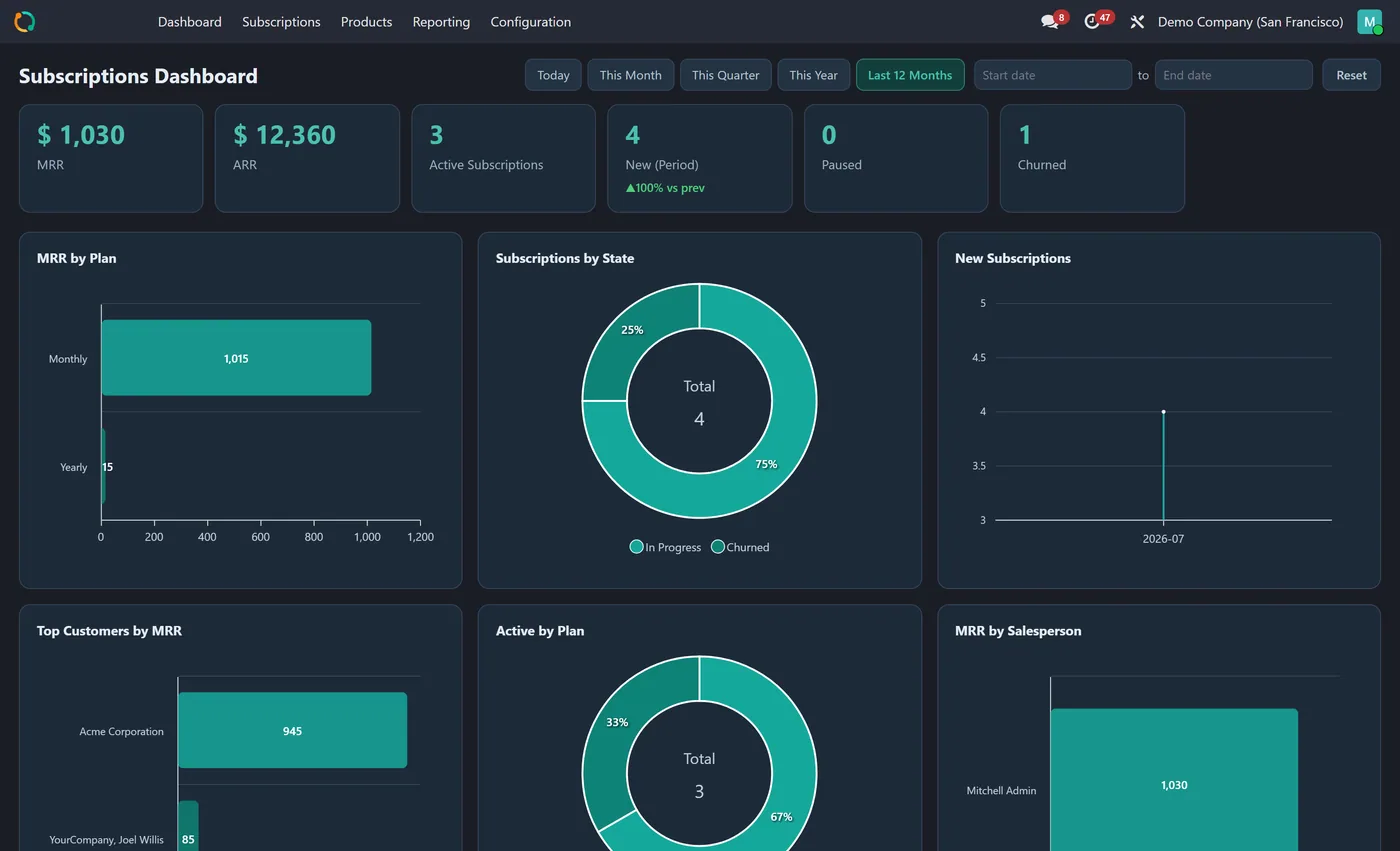Open the company switcher Demo Company (San Francisco)
The width and height of the screenshot is (1400, 851).
point(1250,22)
